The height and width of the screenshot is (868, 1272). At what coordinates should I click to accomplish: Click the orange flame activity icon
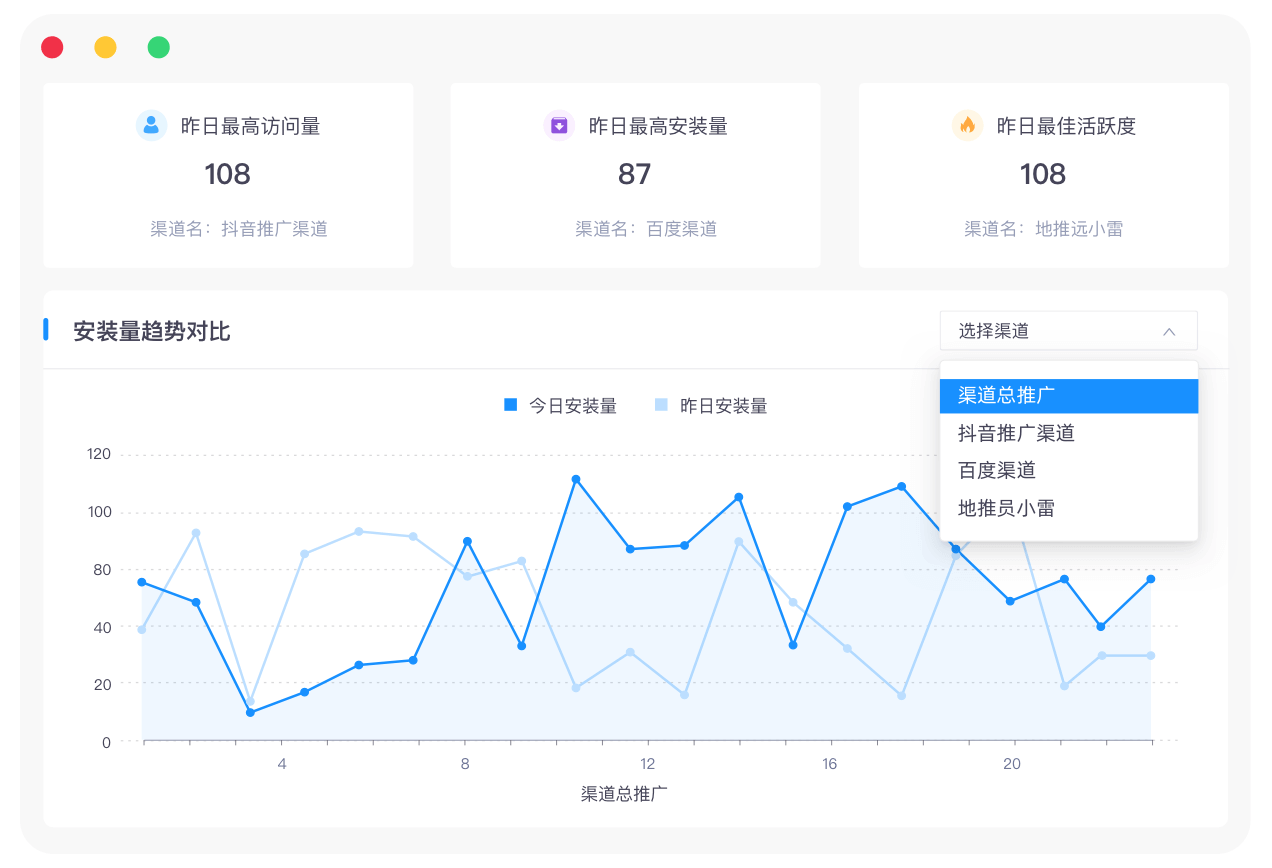click(x=967, y=125)
